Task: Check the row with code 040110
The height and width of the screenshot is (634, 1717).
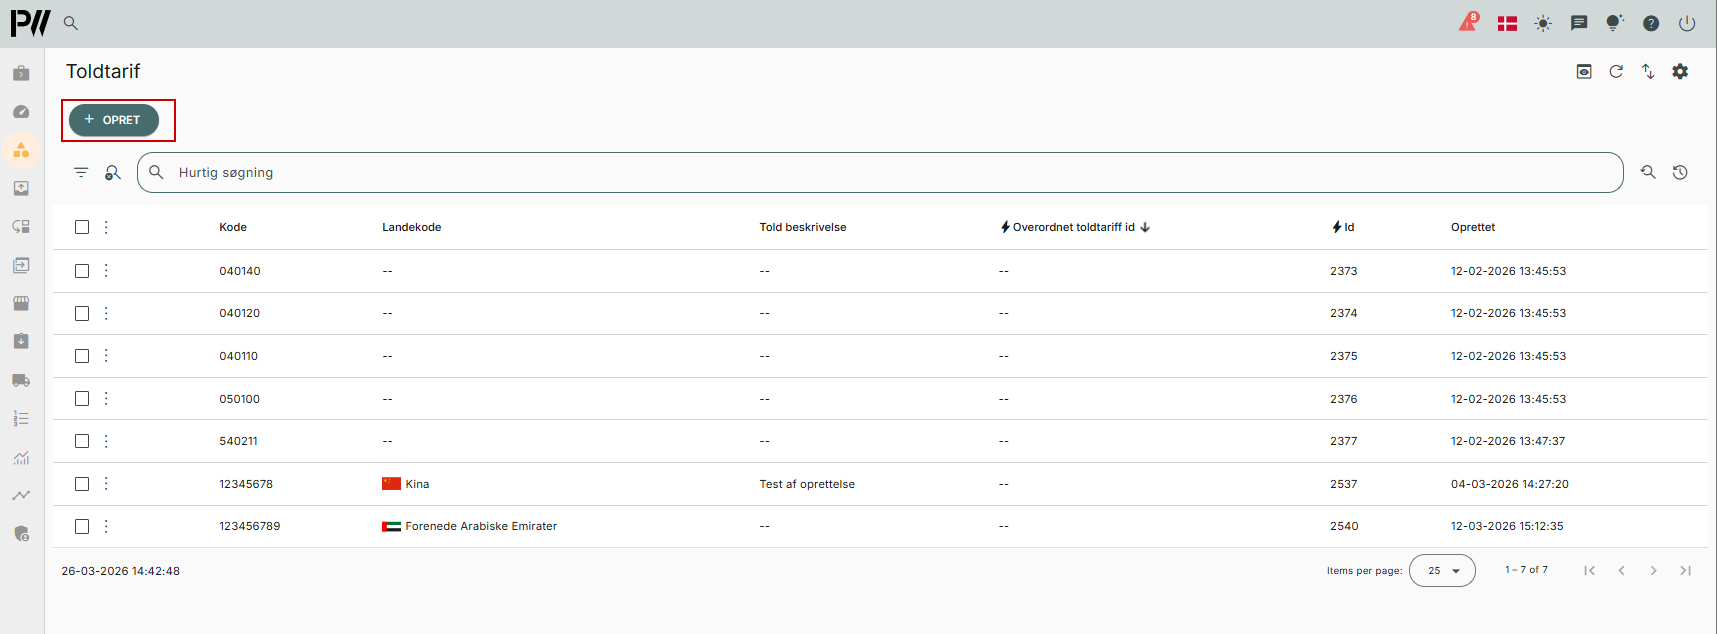Action: click(82, 356)
